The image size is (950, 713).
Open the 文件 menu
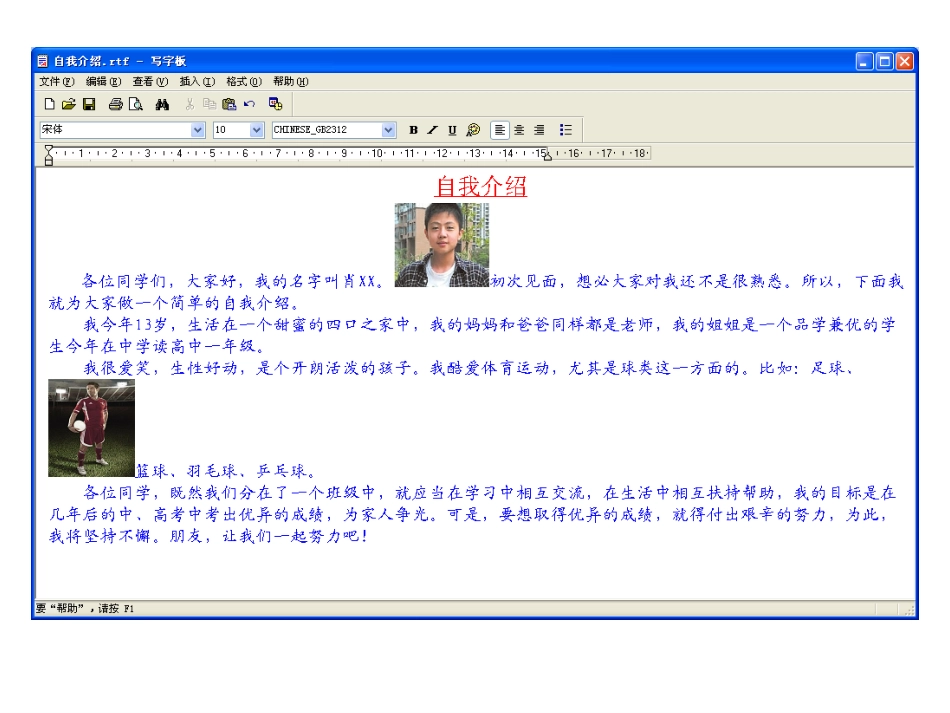click(57, 81)
